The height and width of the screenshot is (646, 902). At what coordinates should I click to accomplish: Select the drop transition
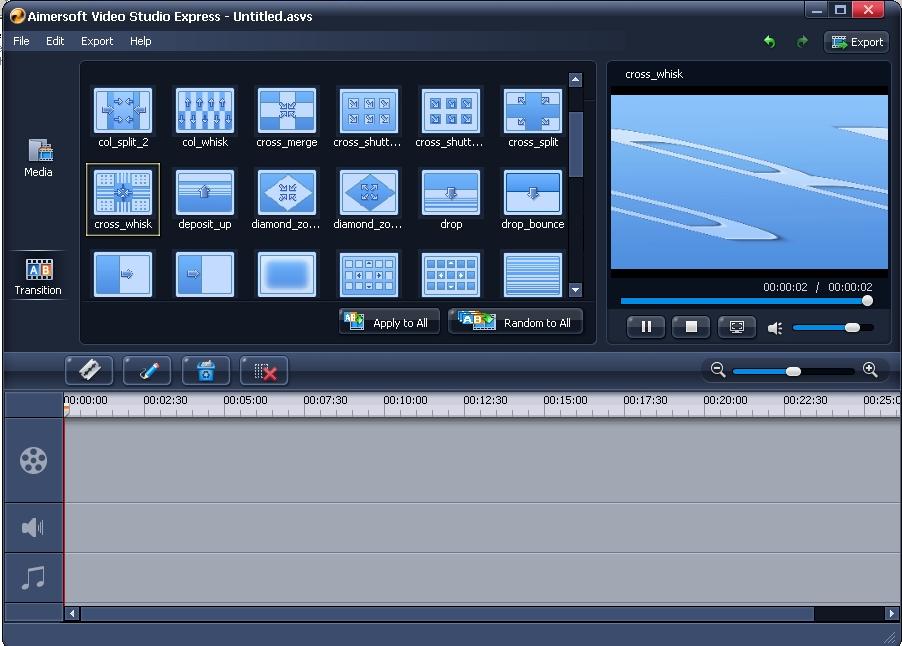451,200
